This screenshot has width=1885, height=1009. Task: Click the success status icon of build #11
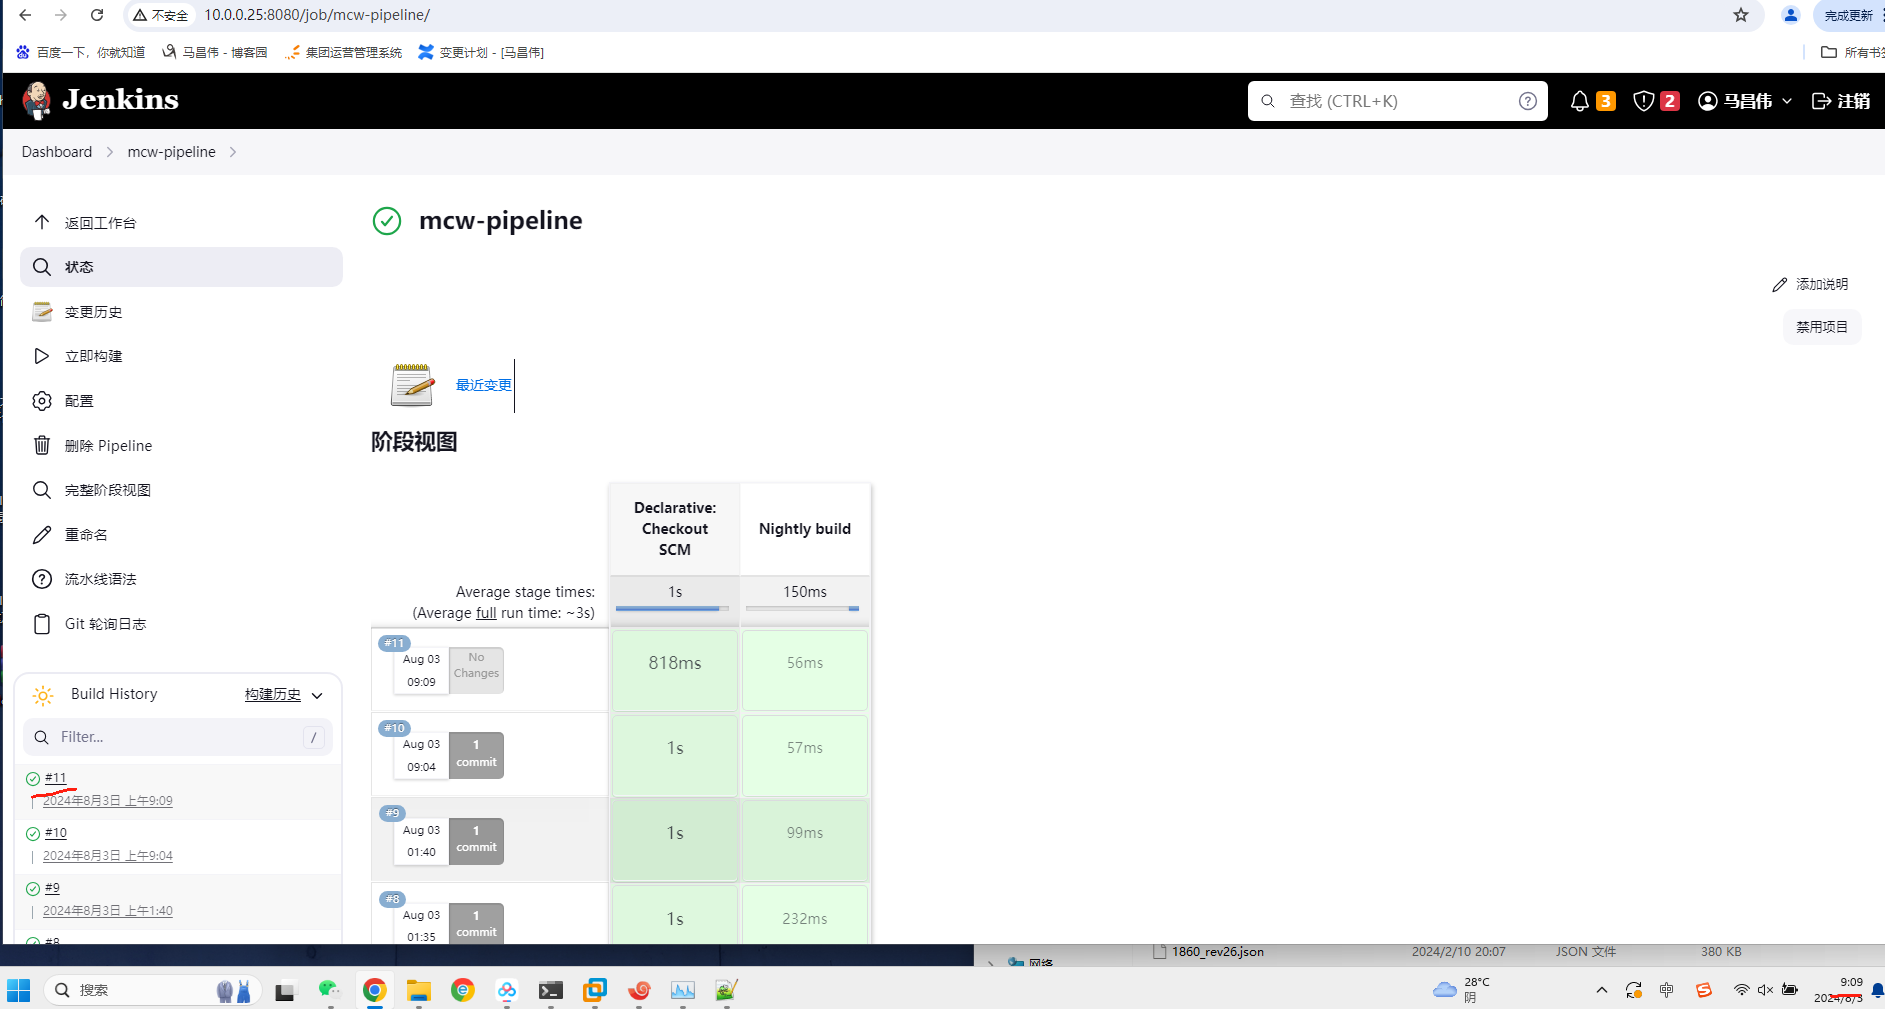(x=33, y=779)
